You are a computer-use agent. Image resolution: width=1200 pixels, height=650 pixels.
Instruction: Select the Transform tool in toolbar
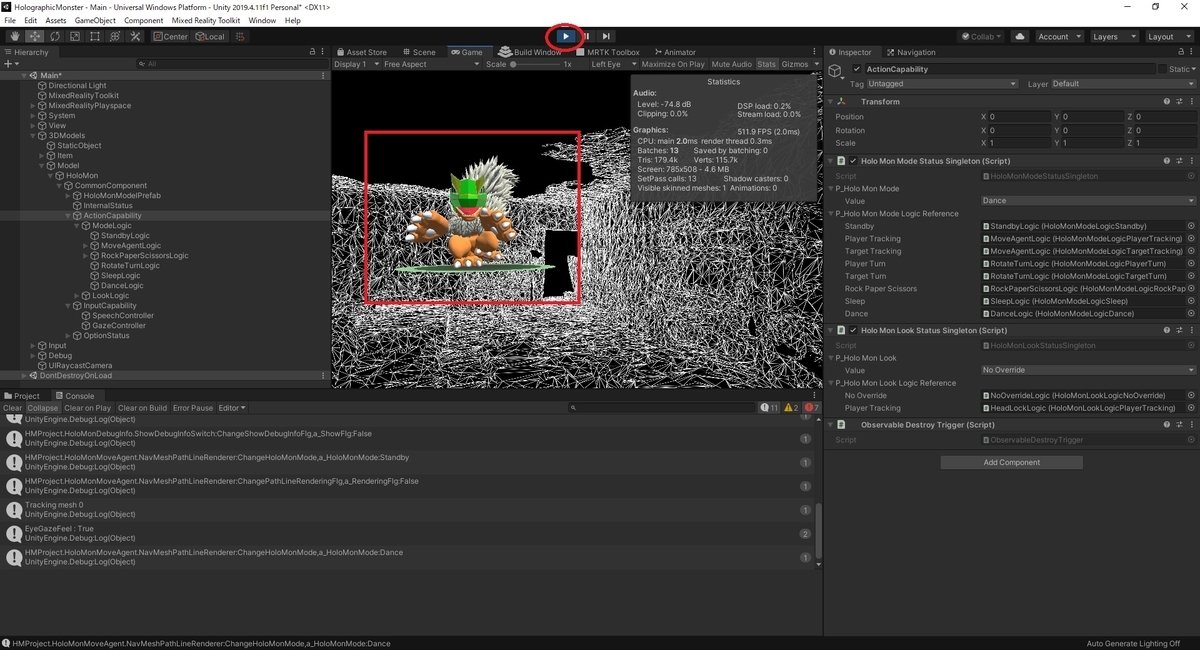[x=115, y=37]
